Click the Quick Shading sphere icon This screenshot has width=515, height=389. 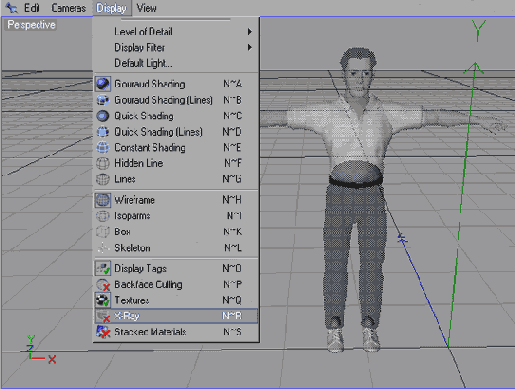[103, 116]
